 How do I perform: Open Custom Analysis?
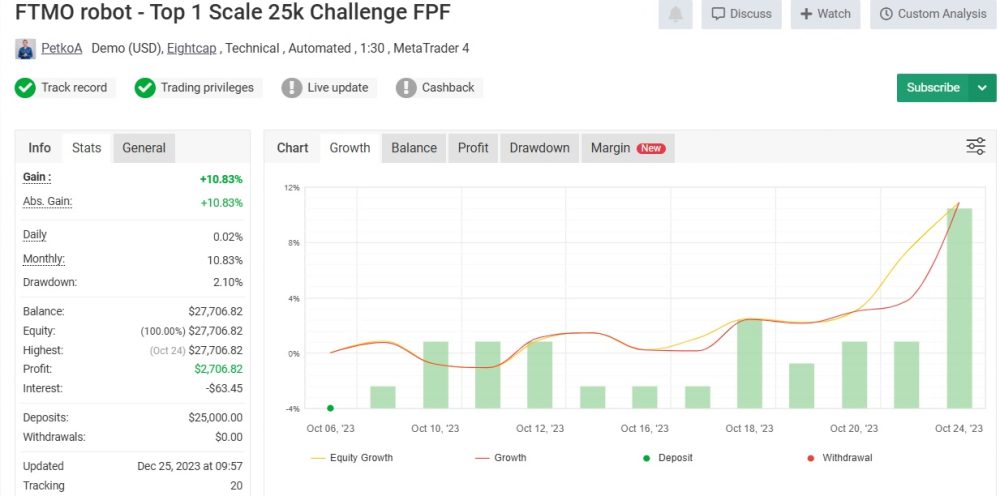tap(930, 14)
